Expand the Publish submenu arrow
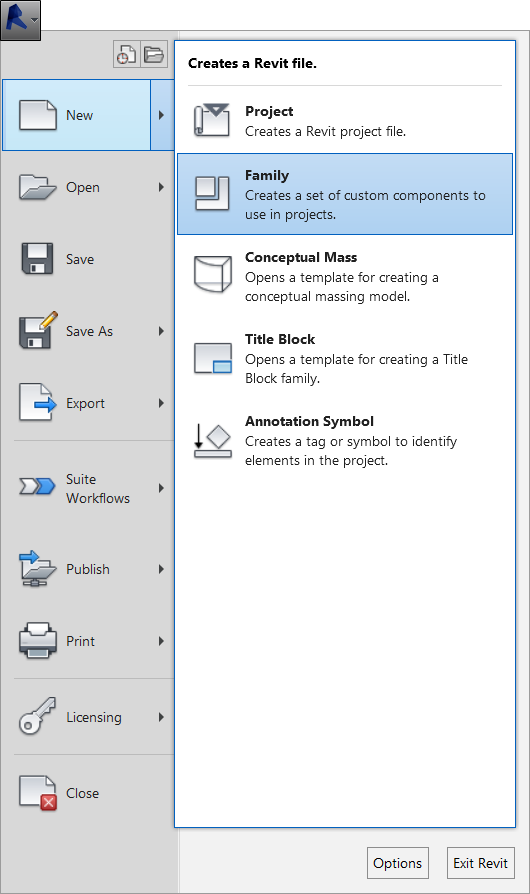Screen dimensions: 530x894 click(161, 569)
